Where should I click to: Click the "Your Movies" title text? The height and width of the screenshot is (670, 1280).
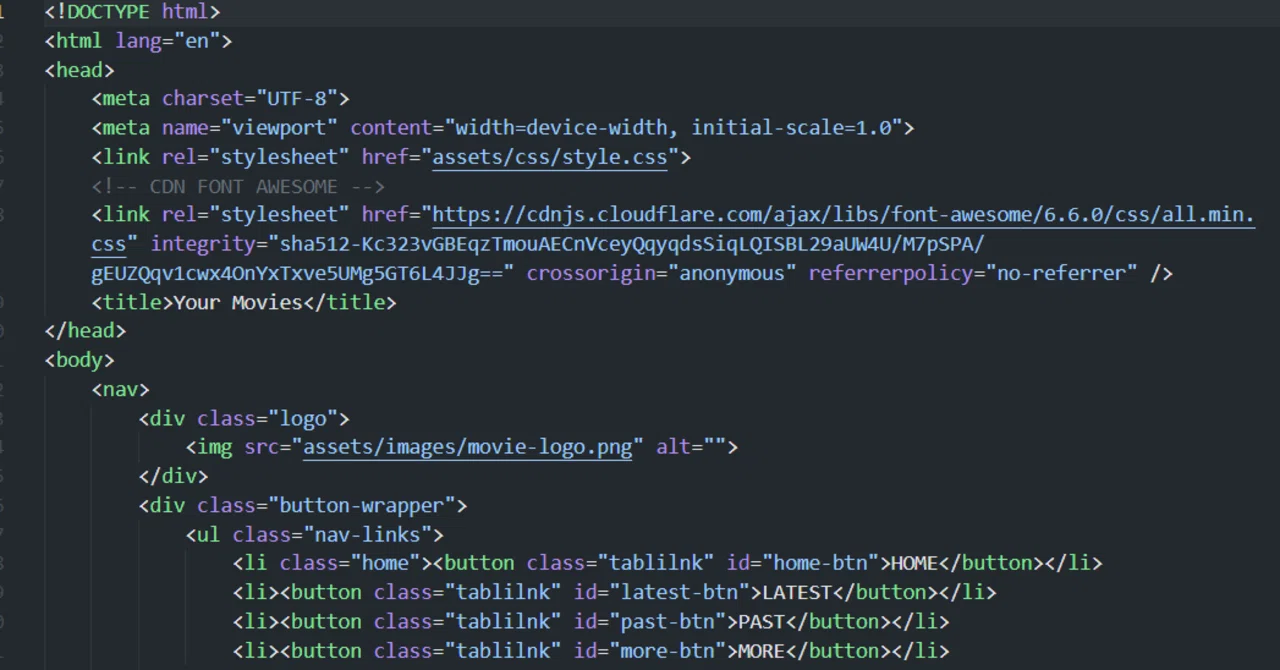click(x=238, y=302)
